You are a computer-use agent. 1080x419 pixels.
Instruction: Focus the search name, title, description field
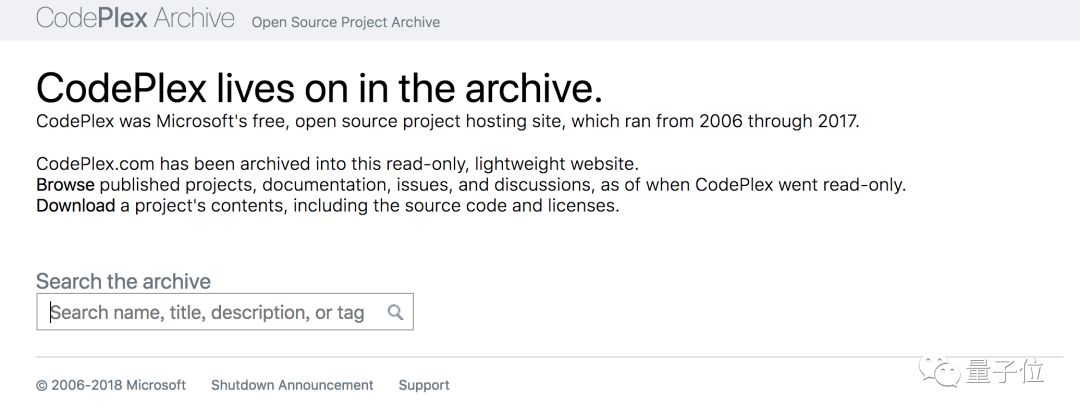click(x=210, y=312)
